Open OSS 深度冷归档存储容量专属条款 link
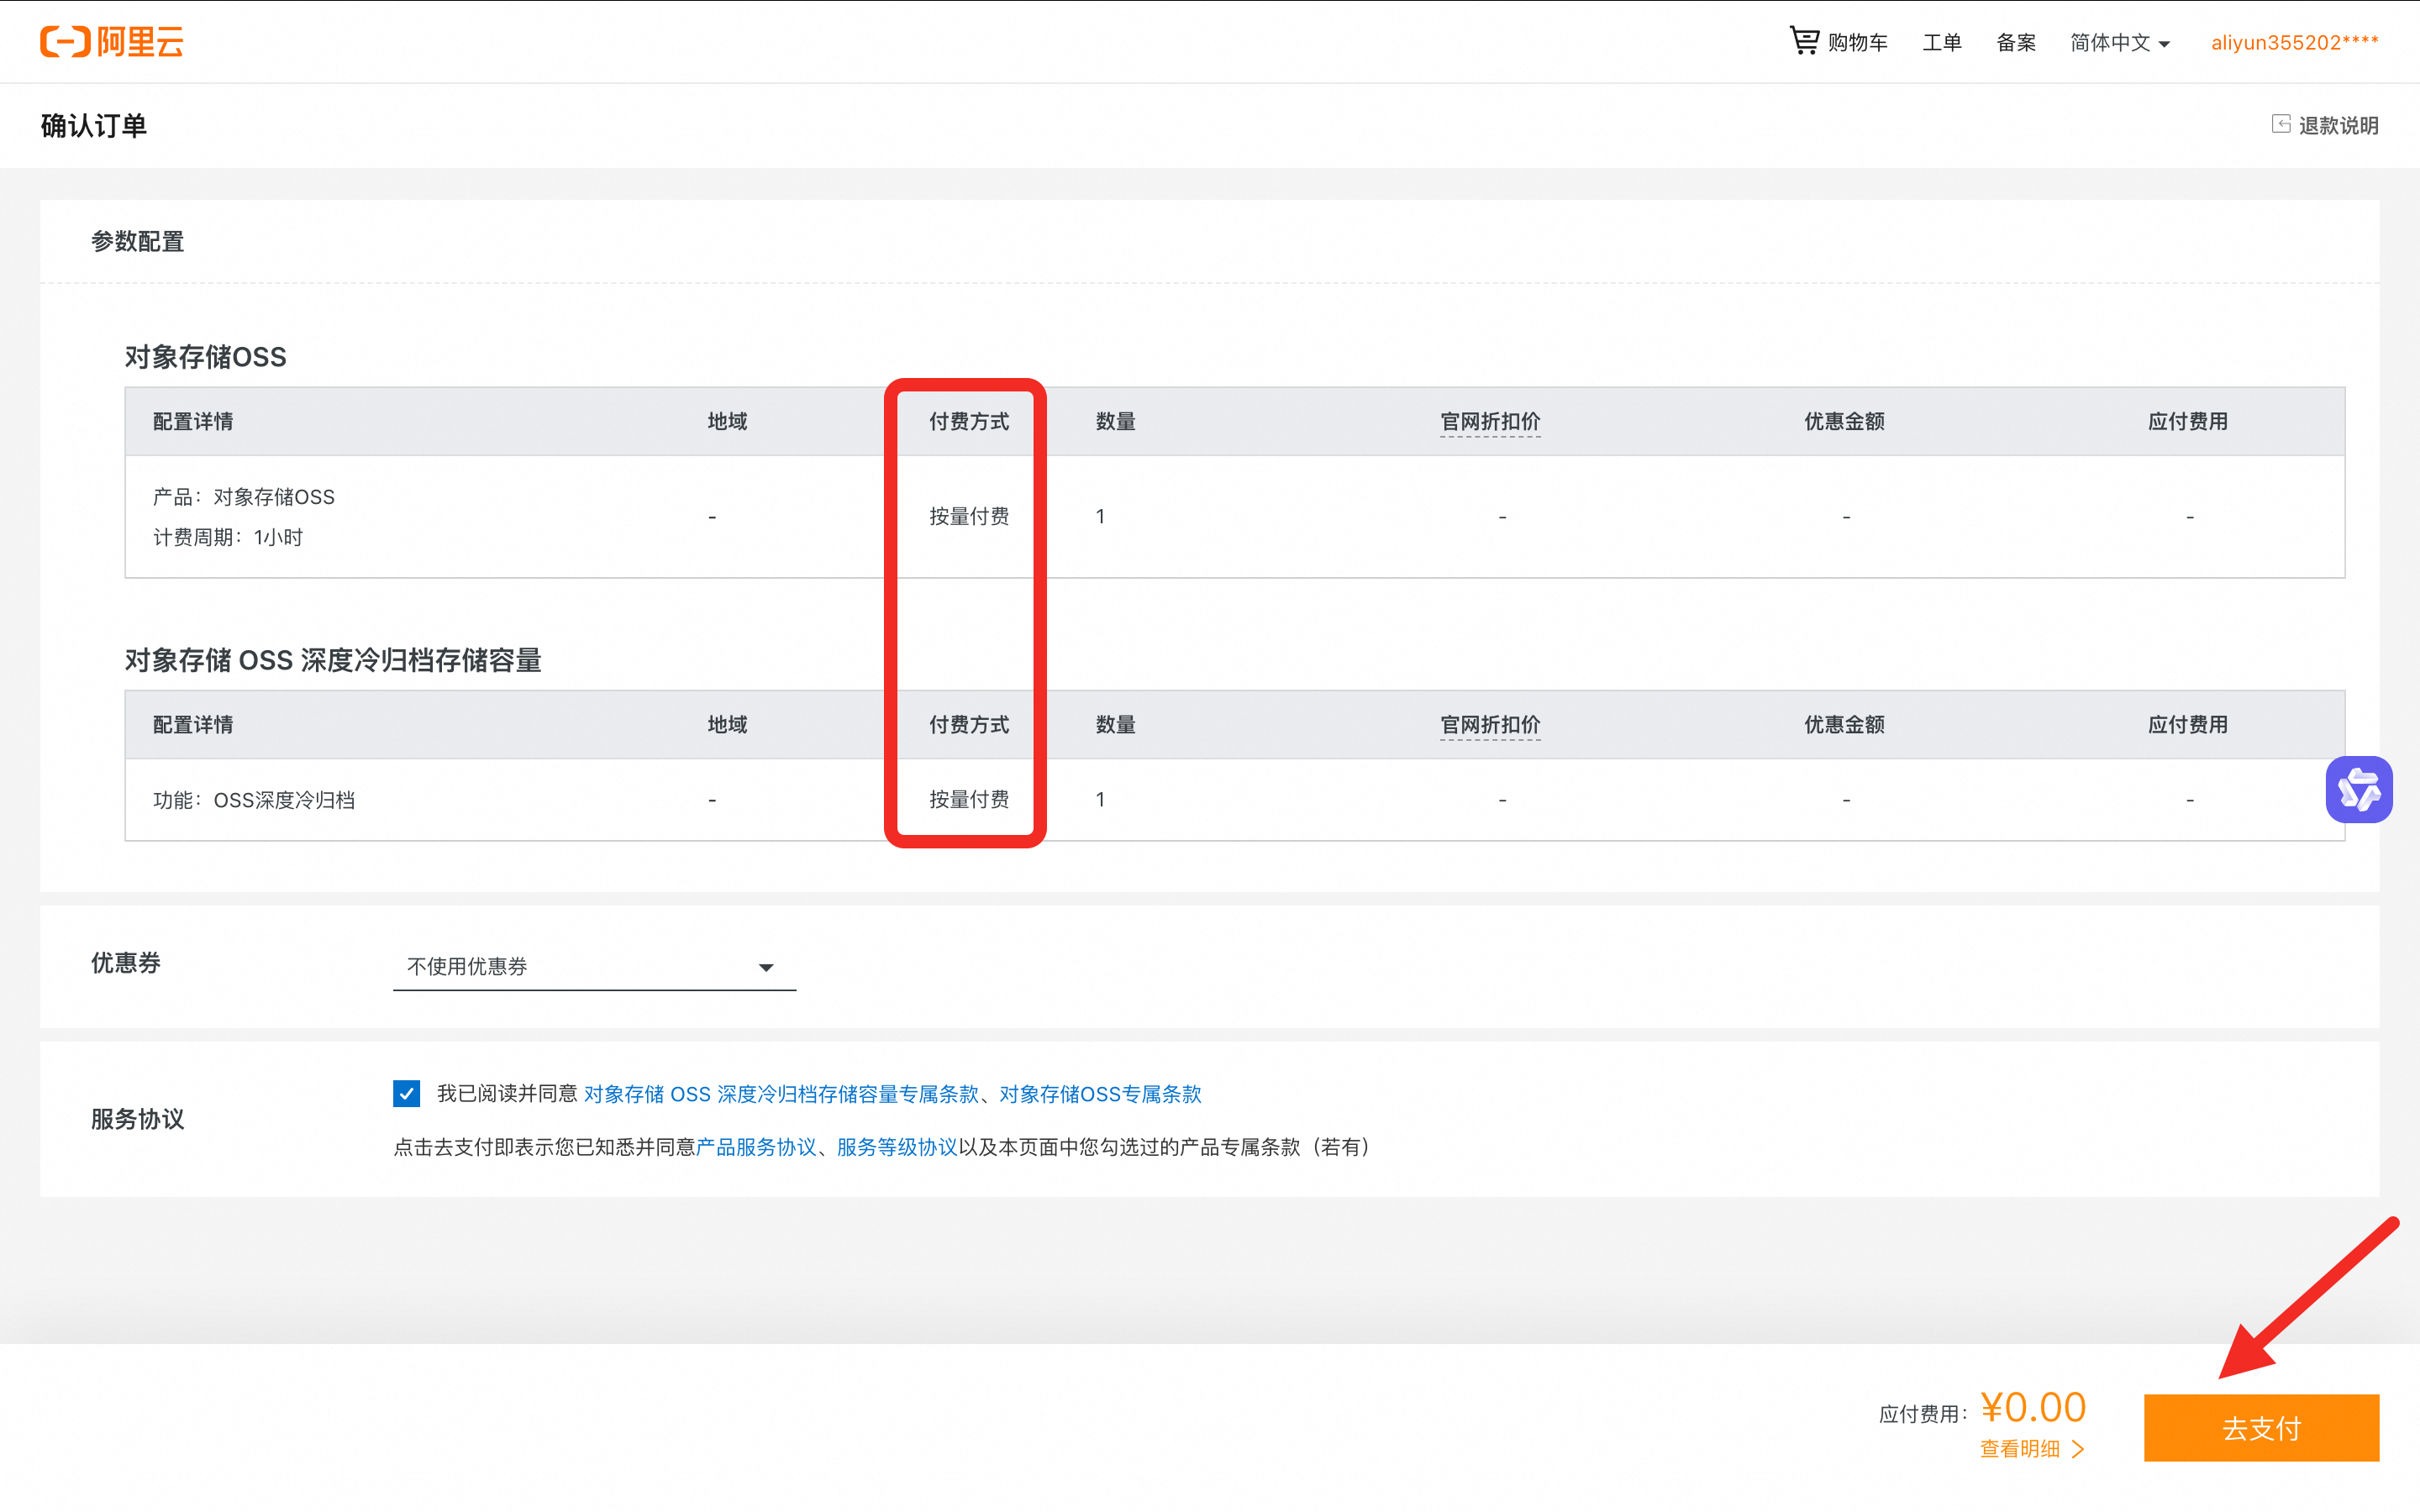 pyautogui.click(x=781, y=1094)
